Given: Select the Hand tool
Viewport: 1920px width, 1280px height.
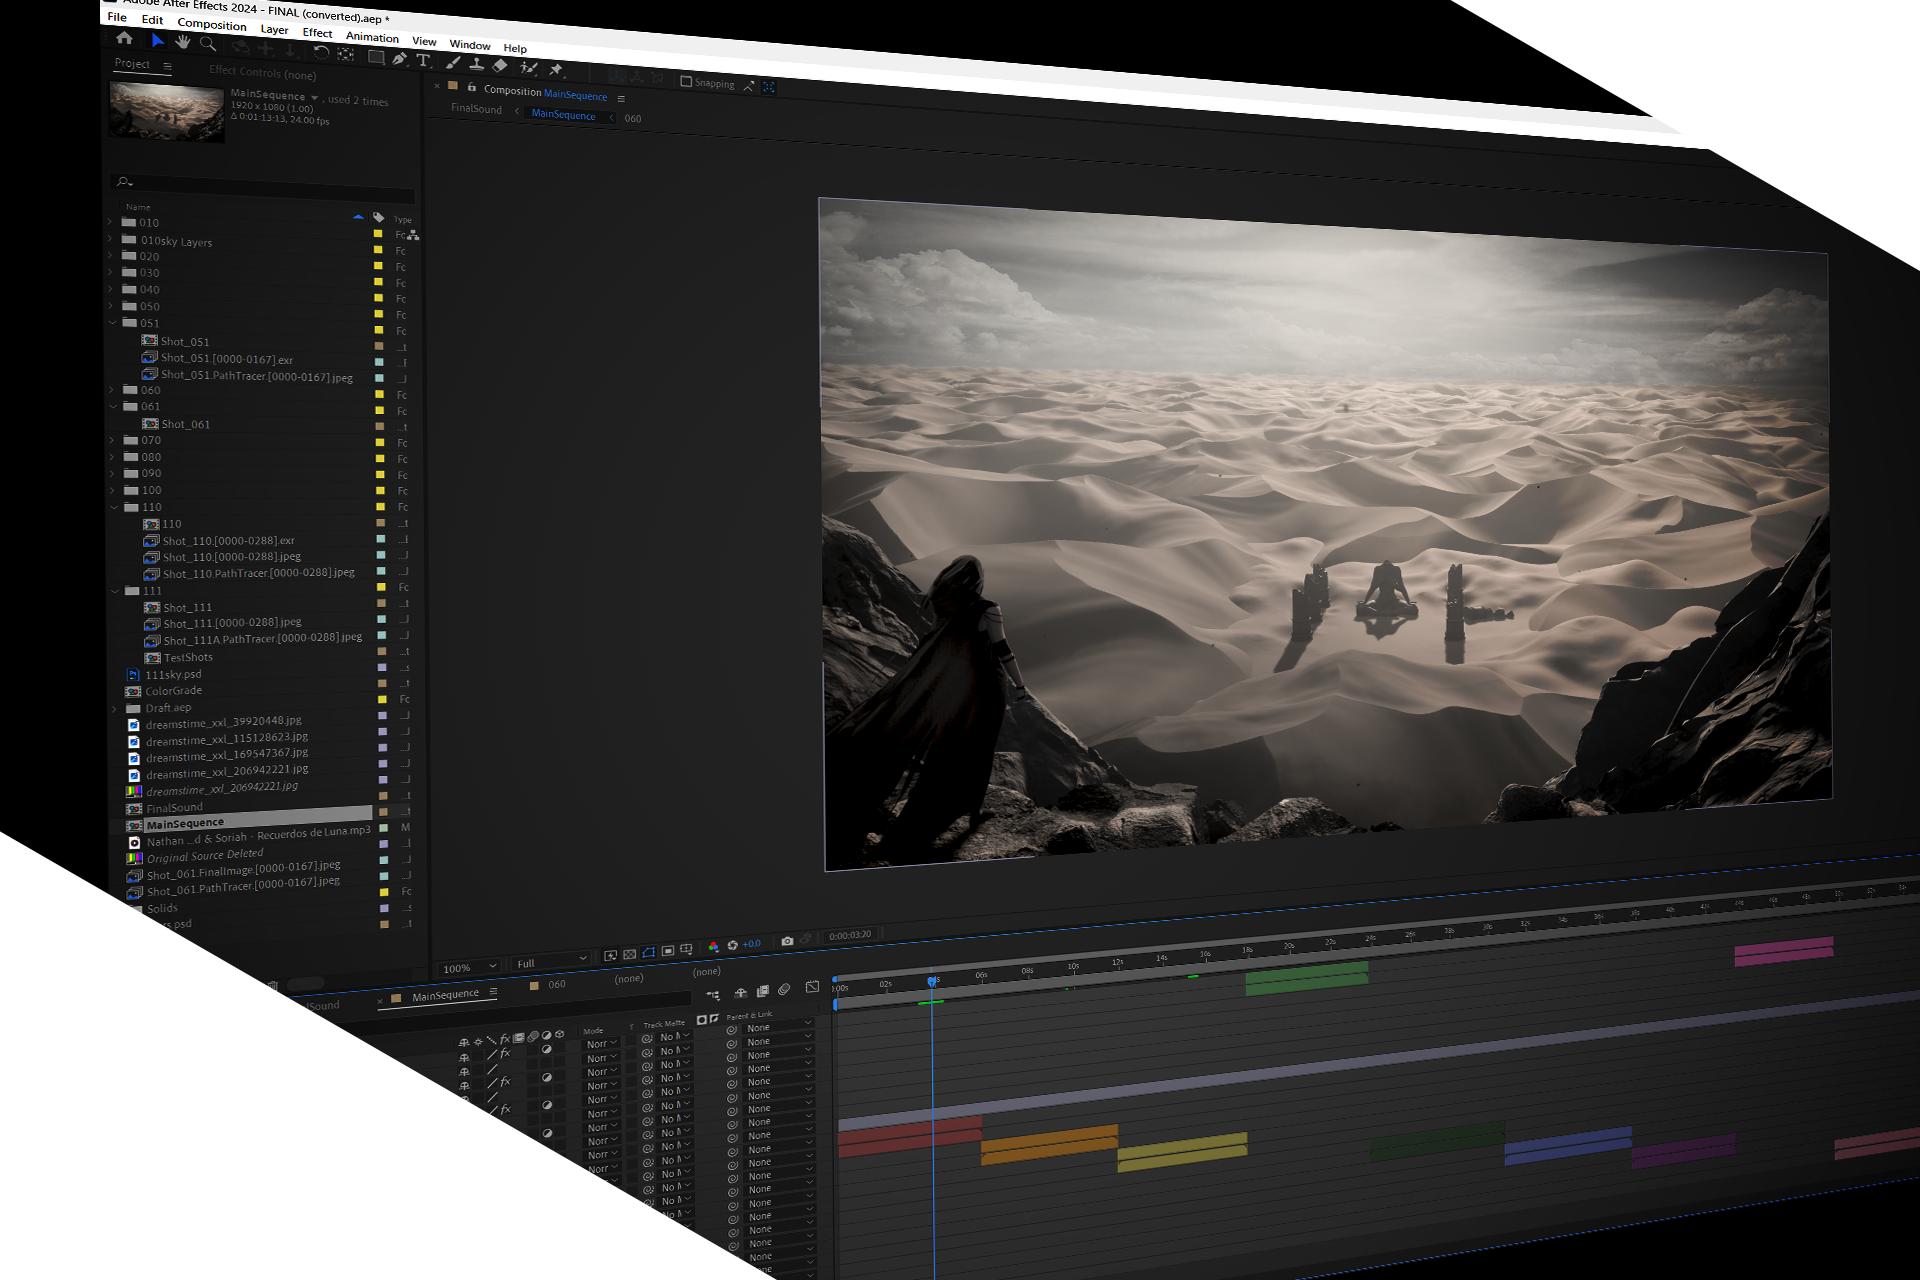Looking at the screenshot, I should (182, 42).
